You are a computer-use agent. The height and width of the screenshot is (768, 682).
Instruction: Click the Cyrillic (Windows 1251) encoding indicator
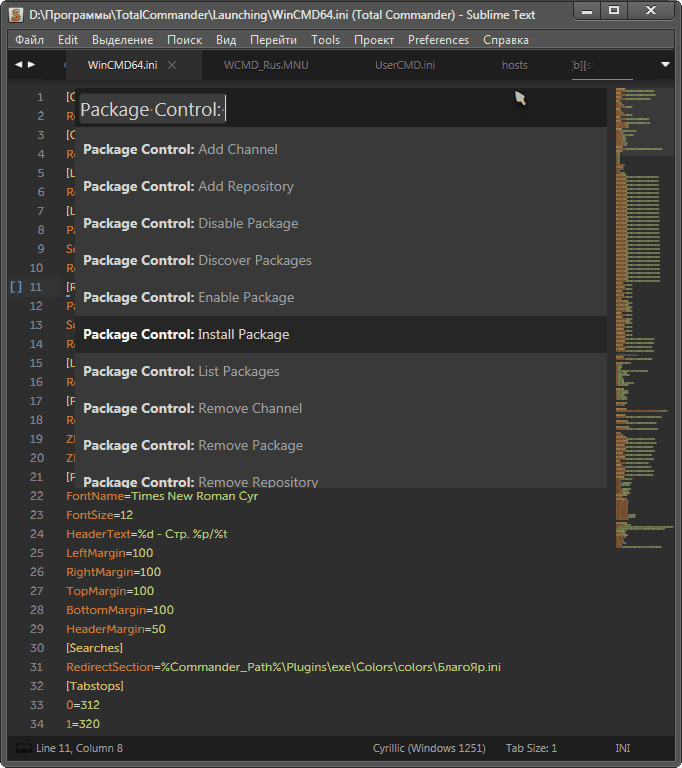[x=429, y=748]
